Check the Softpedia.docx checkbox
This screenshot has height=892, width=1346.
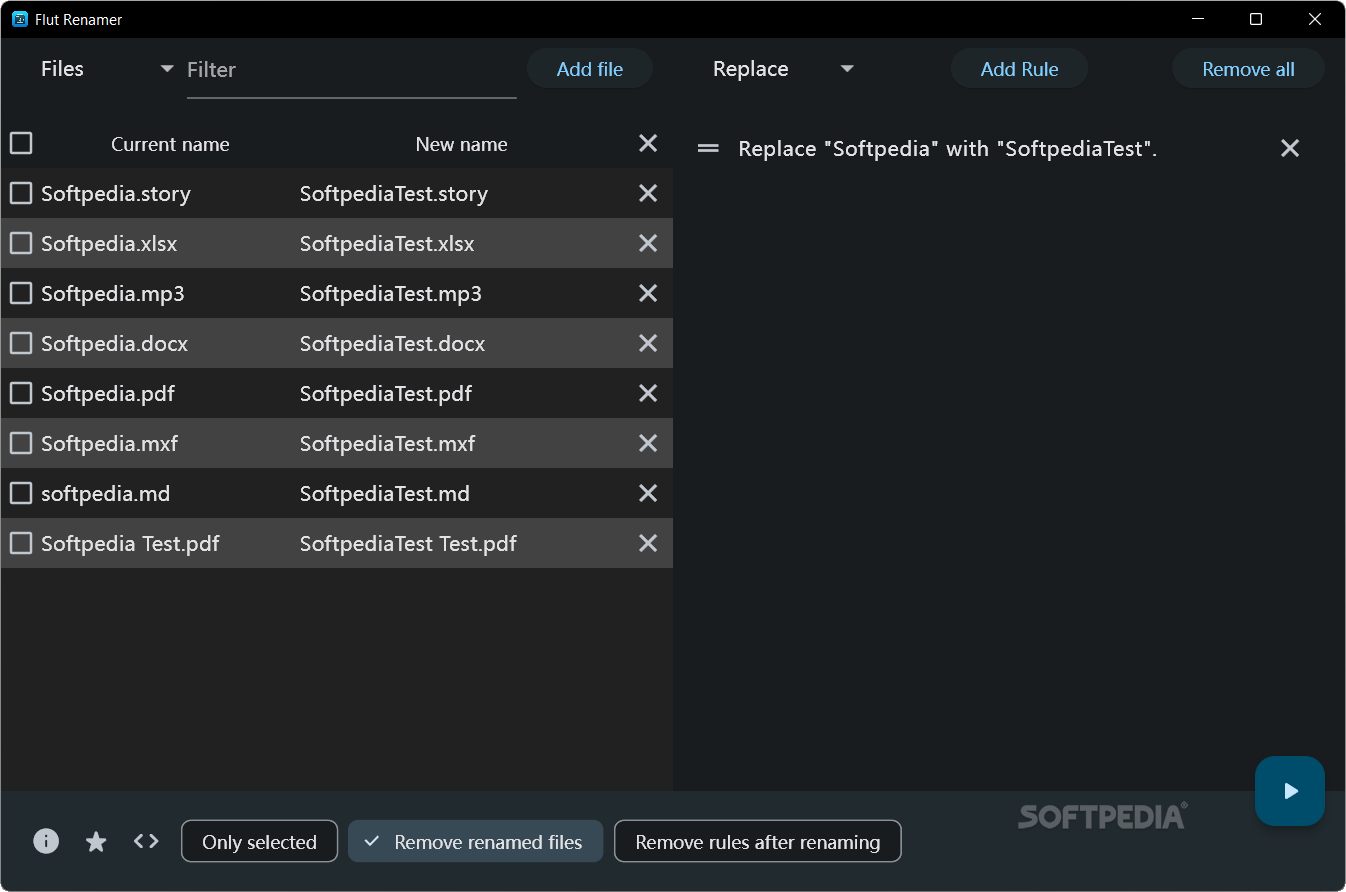[21, 343]
